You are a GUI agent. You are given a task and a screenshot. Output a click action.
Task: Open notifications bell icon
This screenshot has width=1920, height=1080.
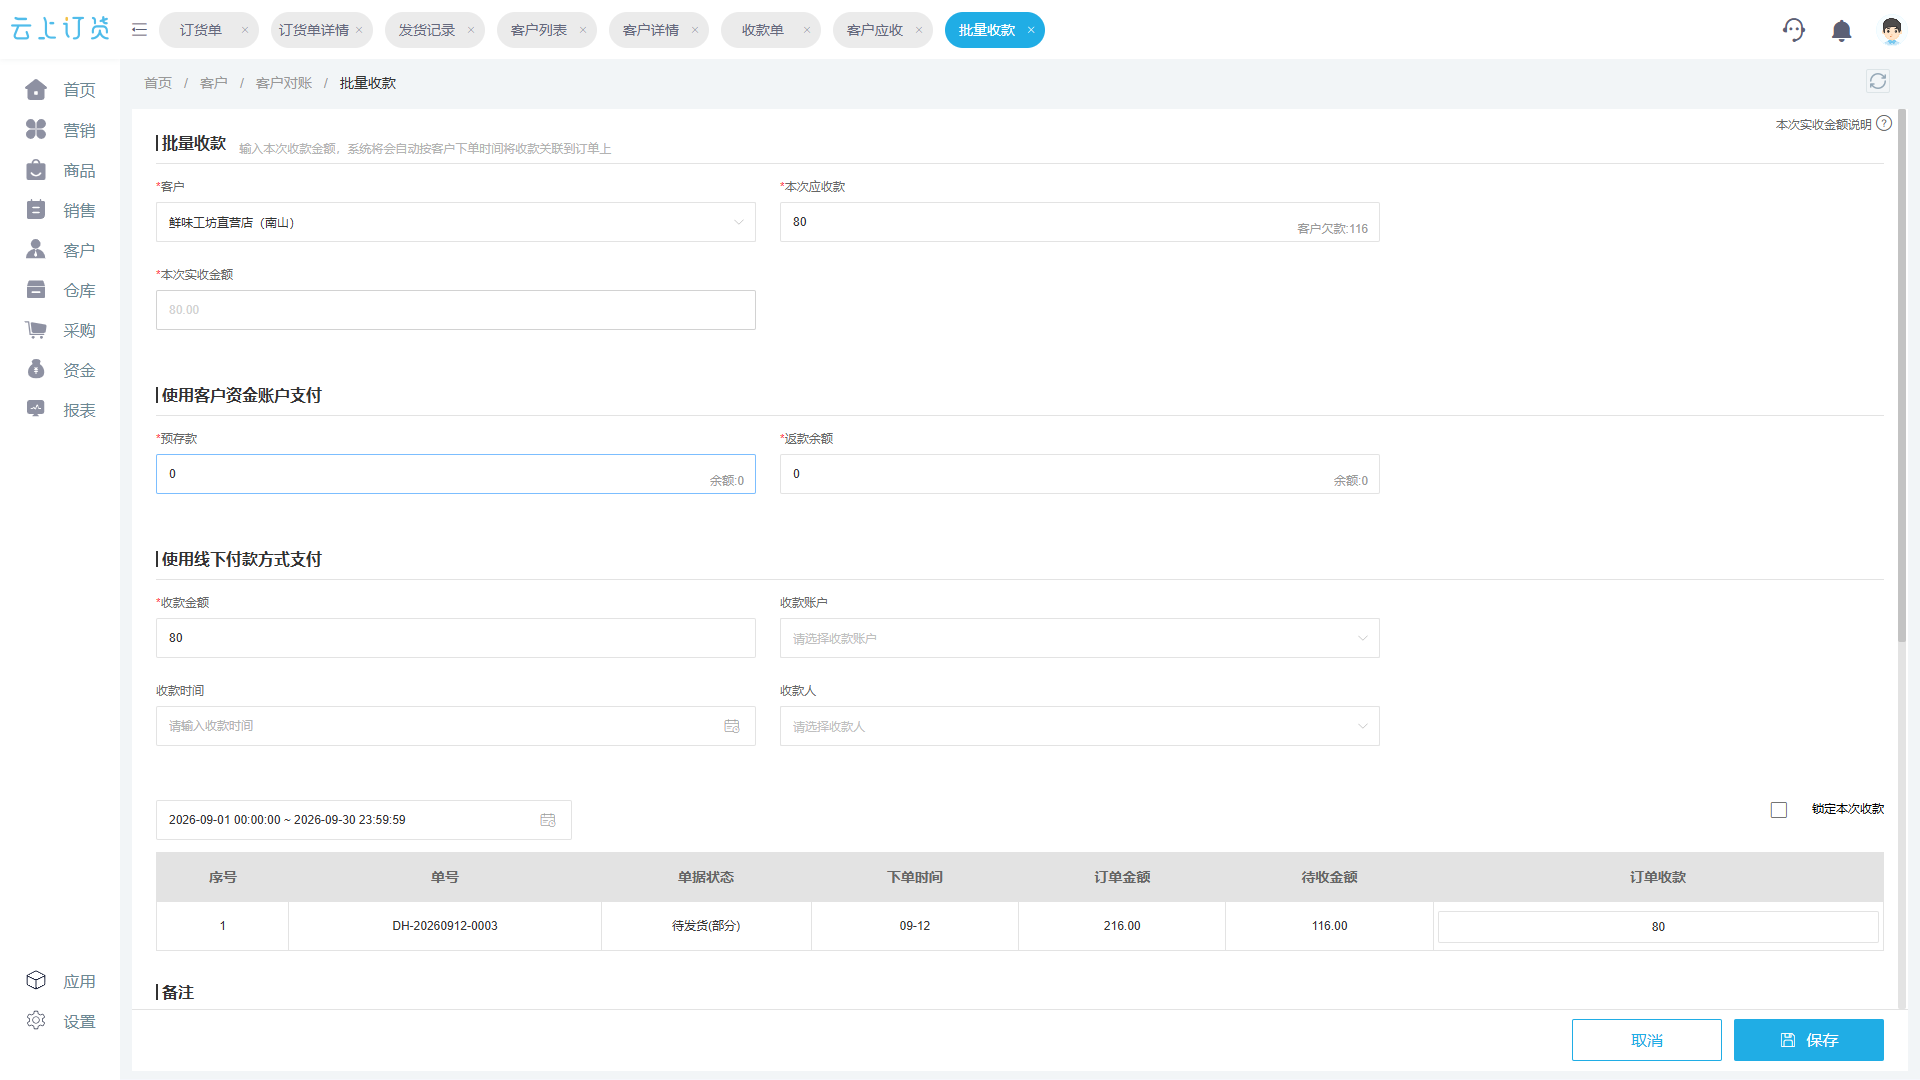coord(1842,30)
